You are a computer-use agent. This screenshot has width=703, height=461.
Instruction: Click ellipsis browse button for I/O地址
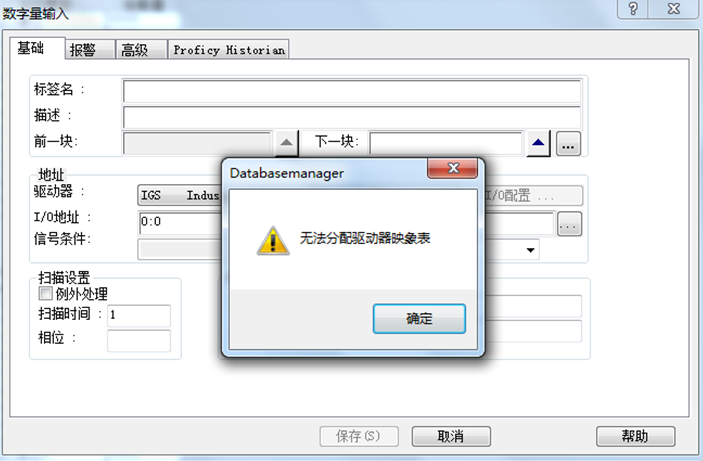coord(569,224)
